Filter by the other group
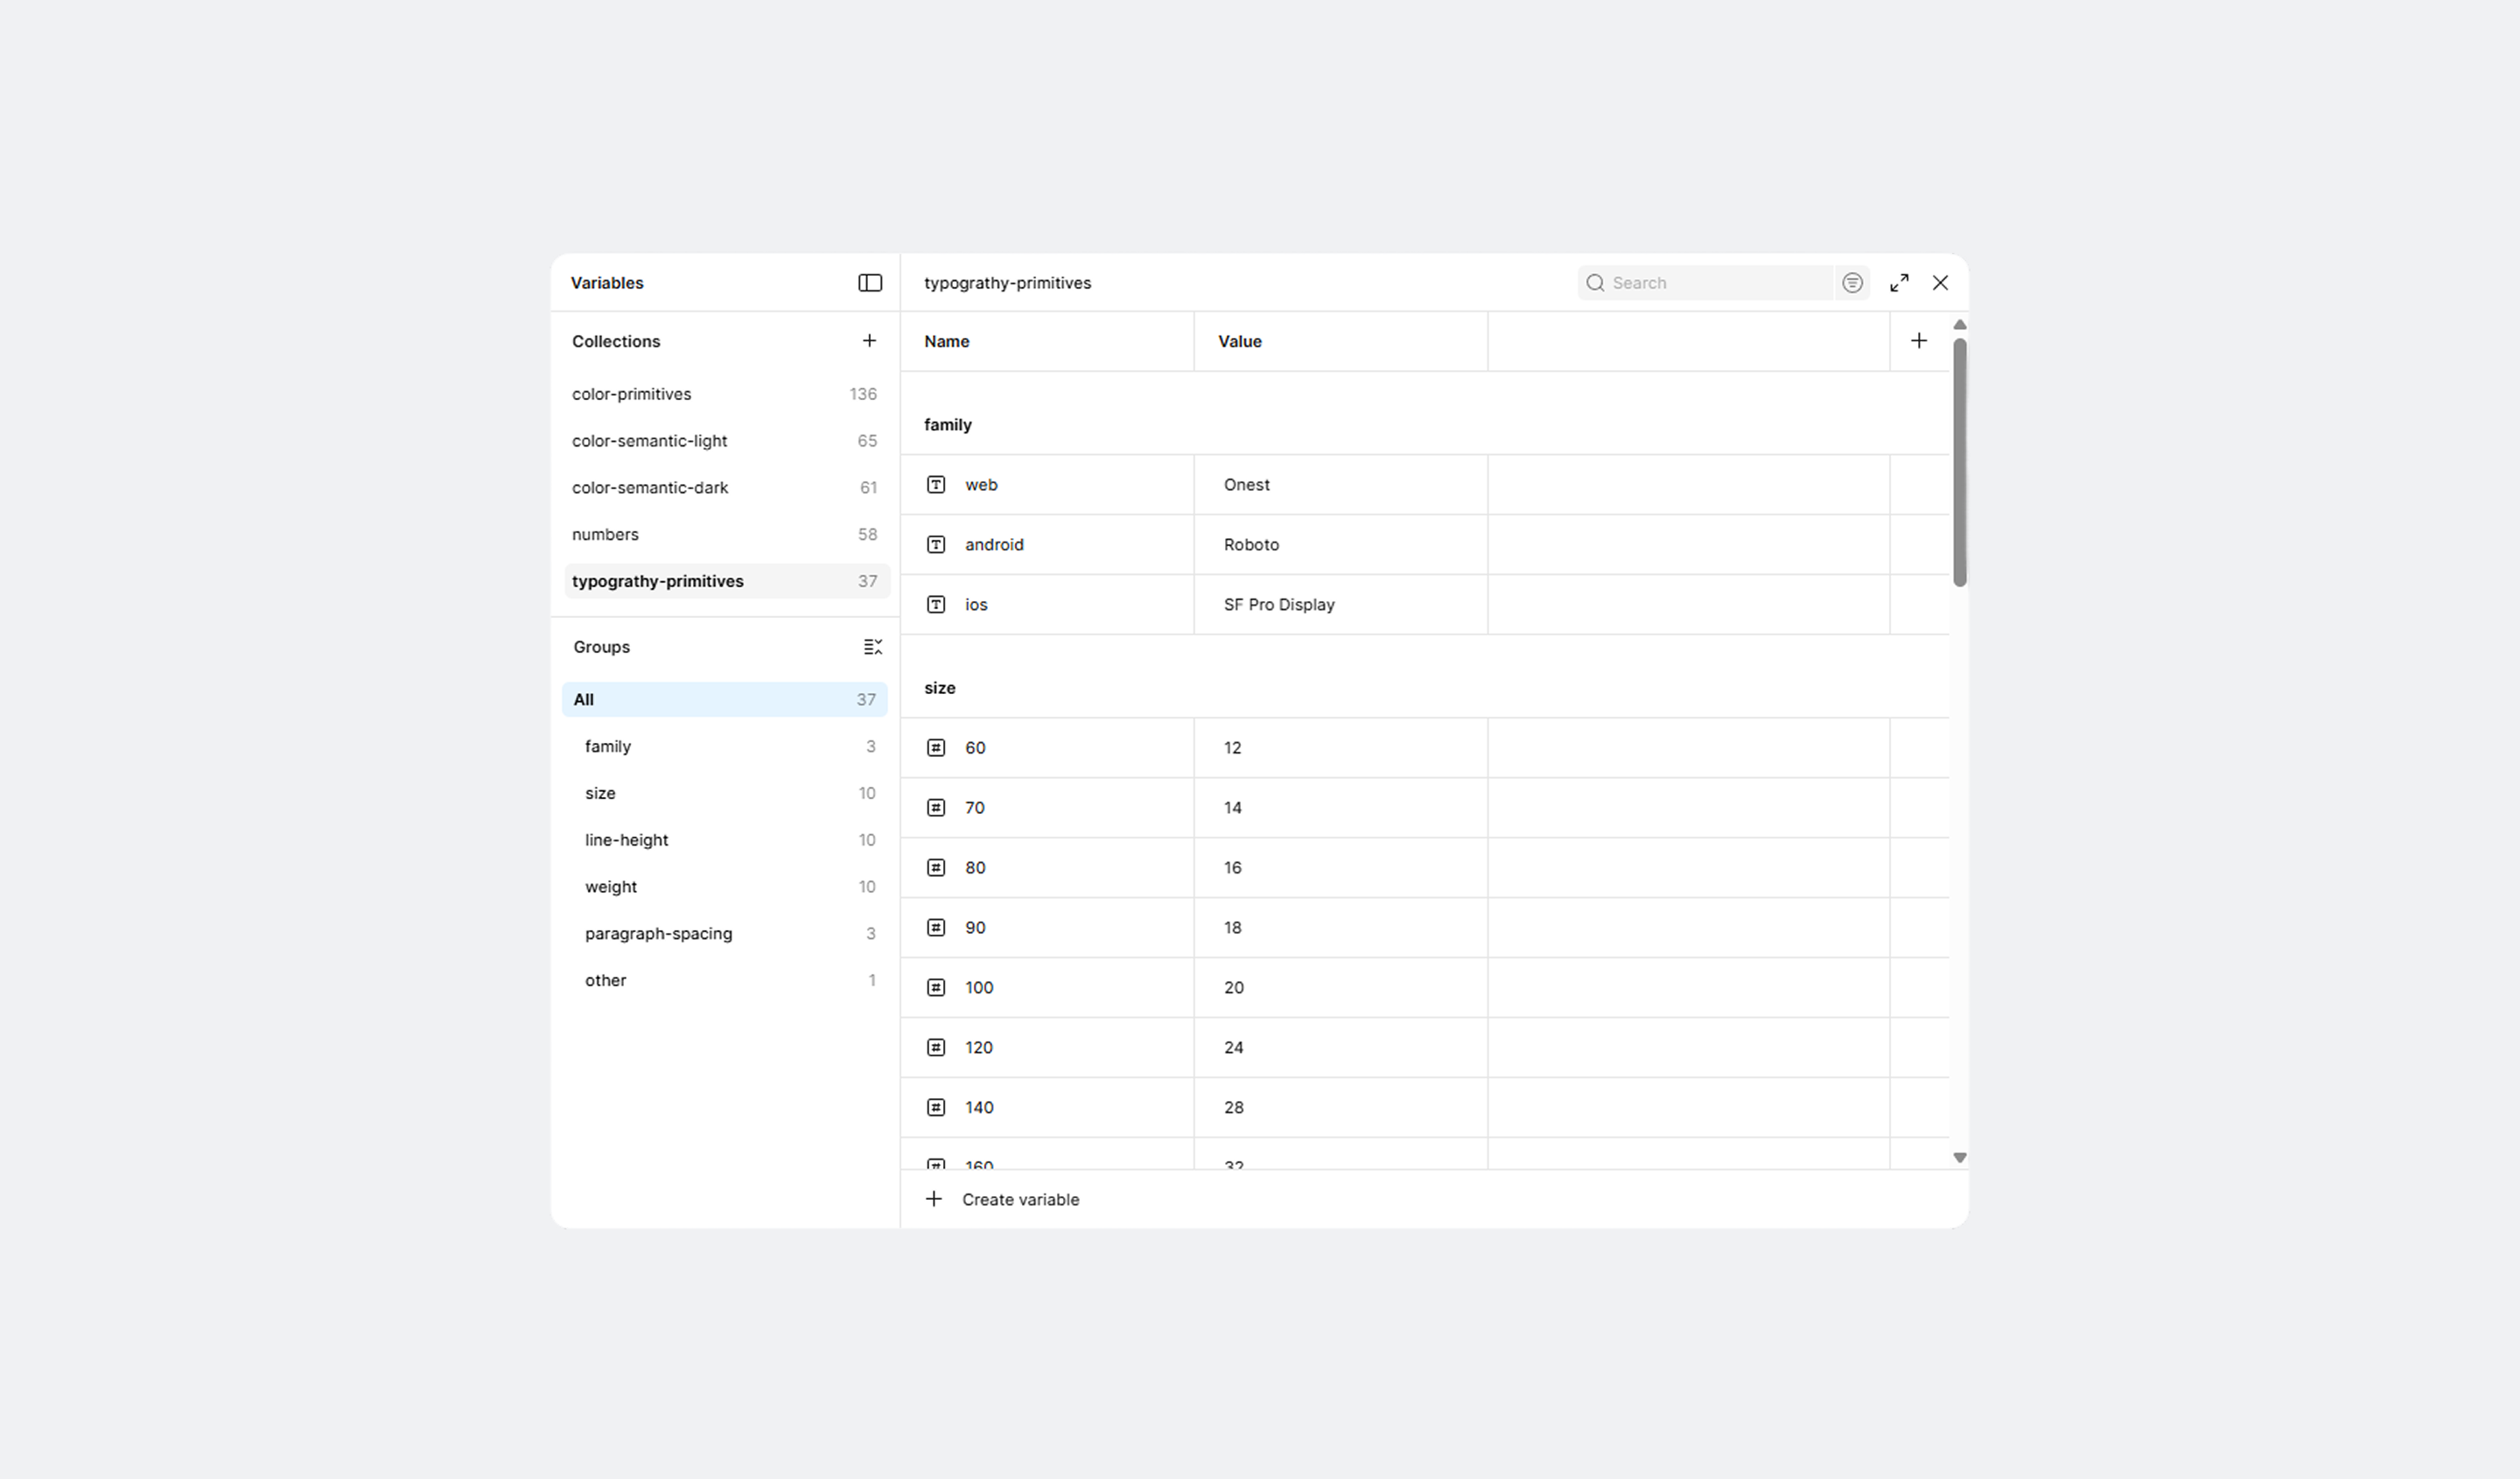The width and height of the screenshot is (2520, 1479). [725, 981]
